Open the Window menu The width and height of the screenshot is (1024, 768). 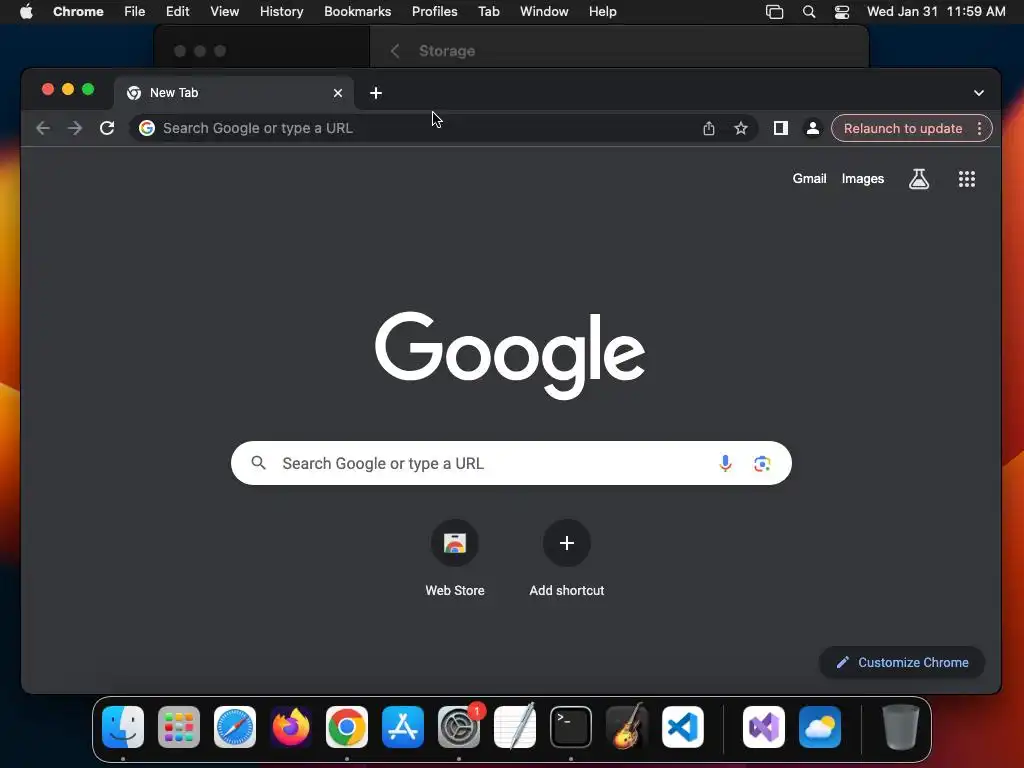pos(544,11)
